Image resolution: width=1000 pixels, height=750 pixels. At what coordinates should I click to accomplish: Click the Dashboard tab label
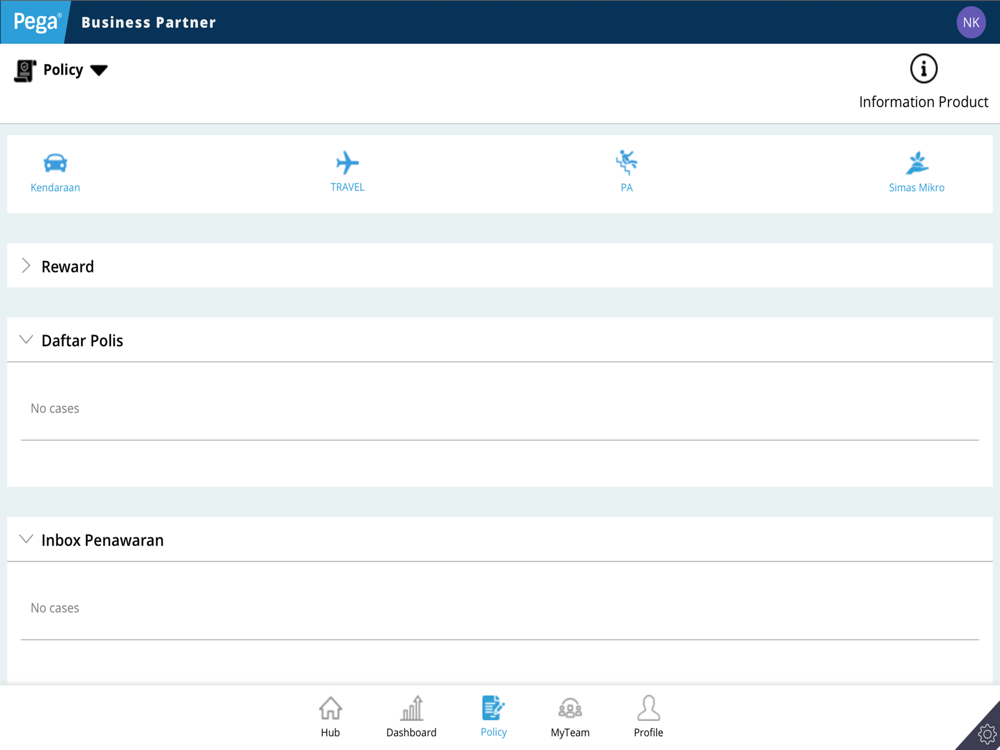point(411,733)
